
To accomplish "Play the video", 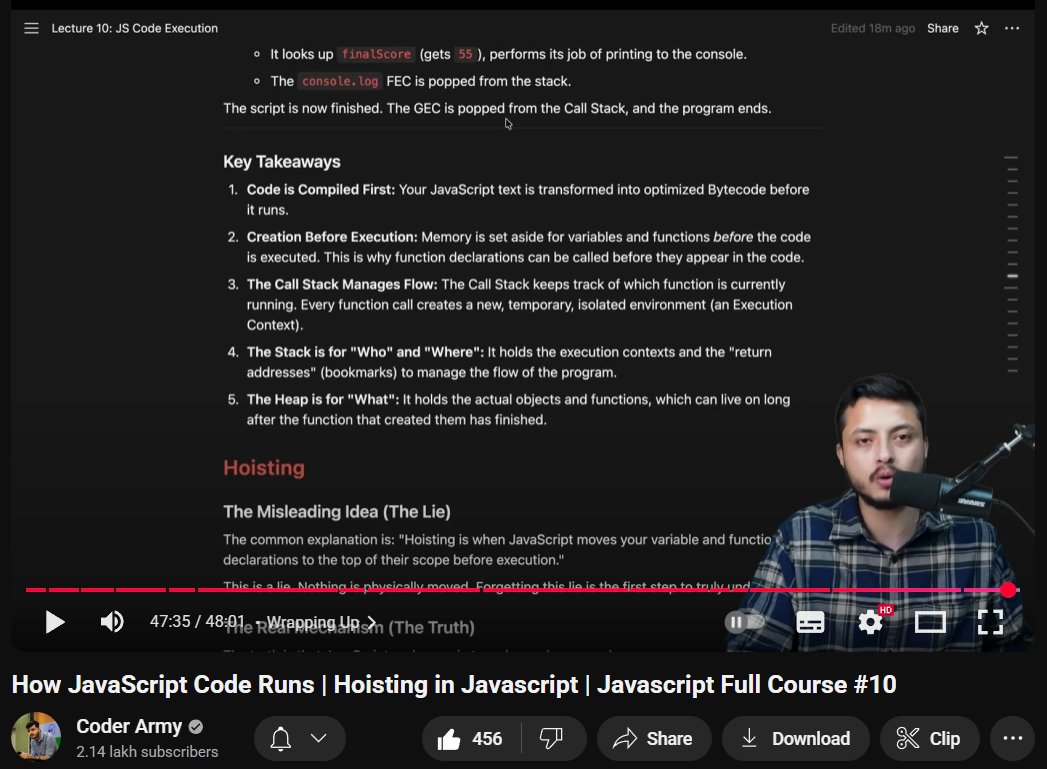I will point(55,622).
